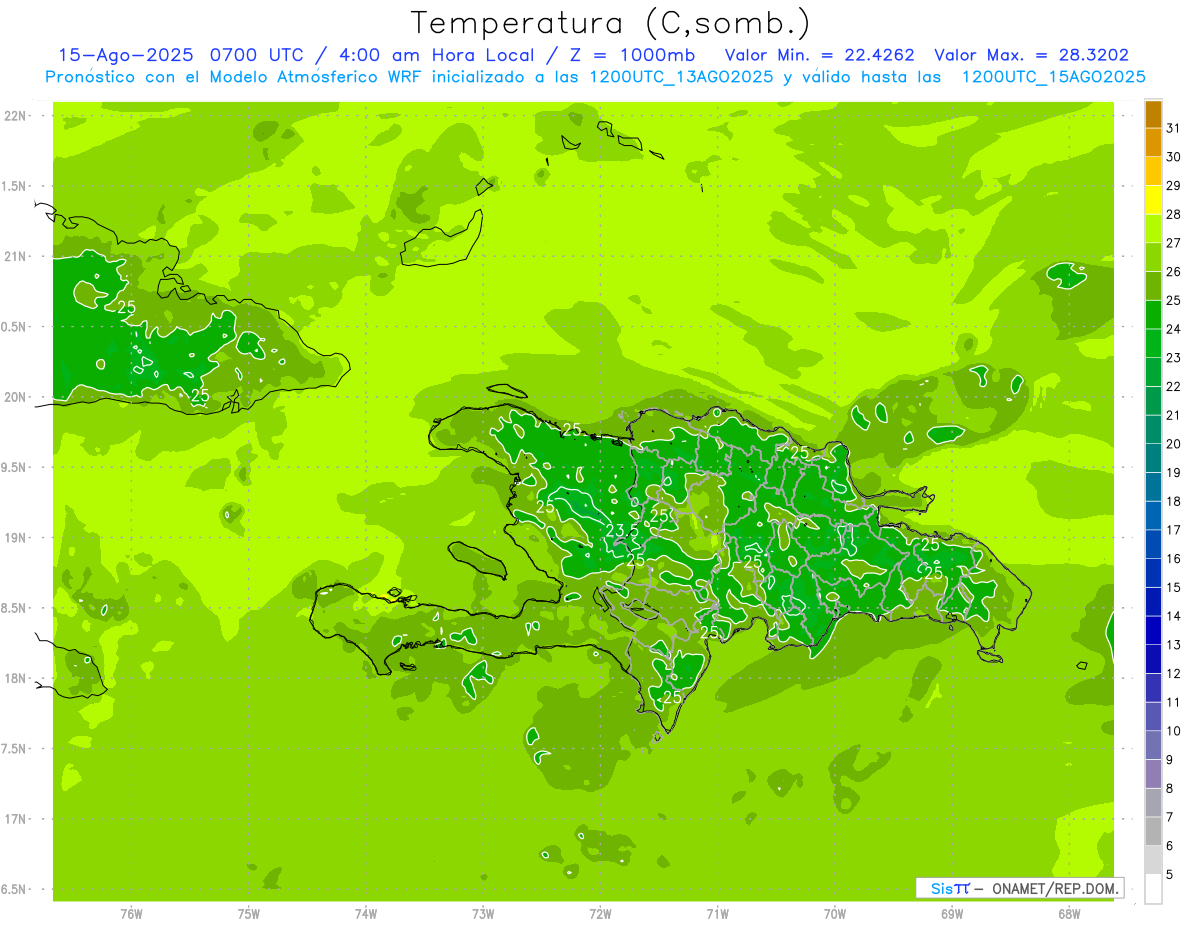Click 'Valor Min. = 22.4262'
Screen dimensions: 1200x927
821,55
